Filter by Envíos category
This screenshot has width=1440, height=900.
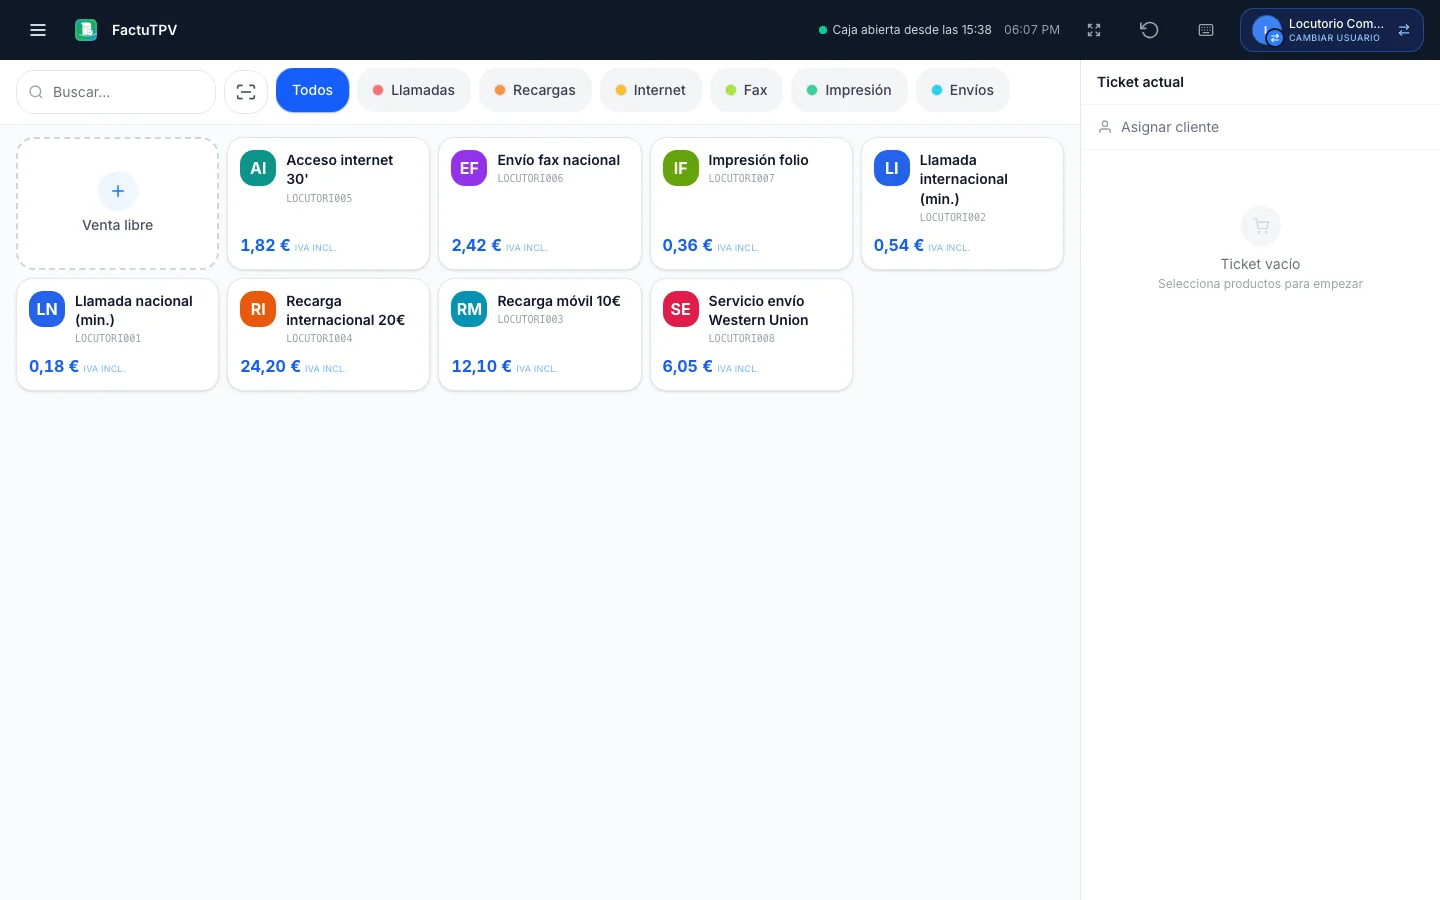click(963, 90)
